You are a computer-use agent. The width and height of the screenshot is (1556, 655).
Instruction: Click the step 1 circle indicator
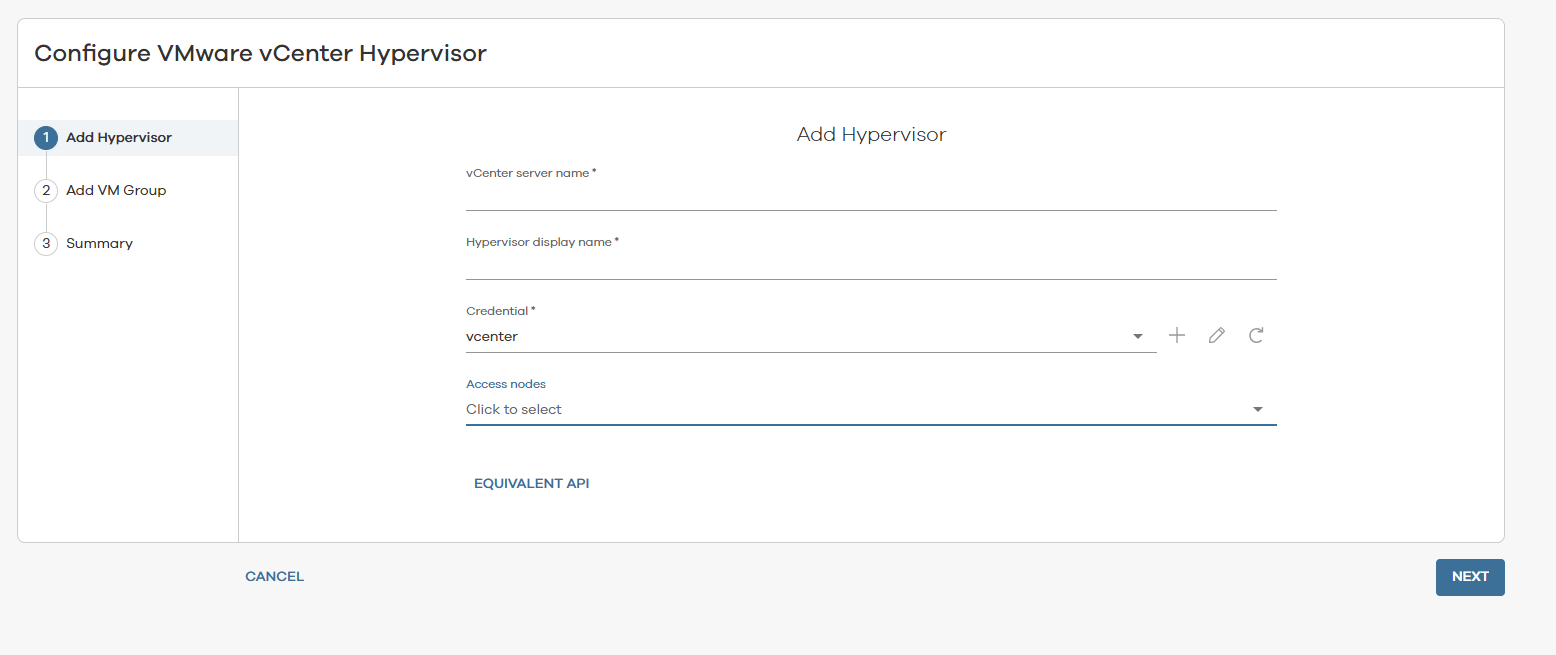click(x=46, y=138)
